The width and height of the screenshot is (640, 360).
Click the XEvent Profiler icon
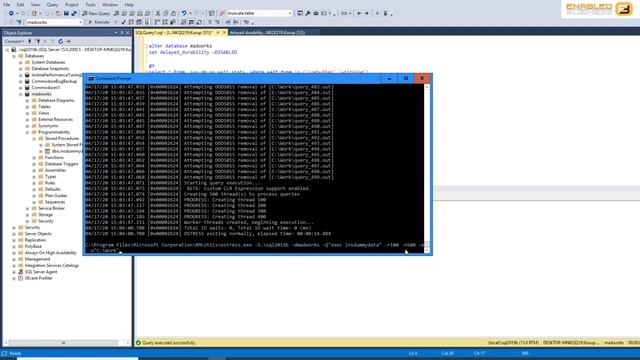point(21,278)
